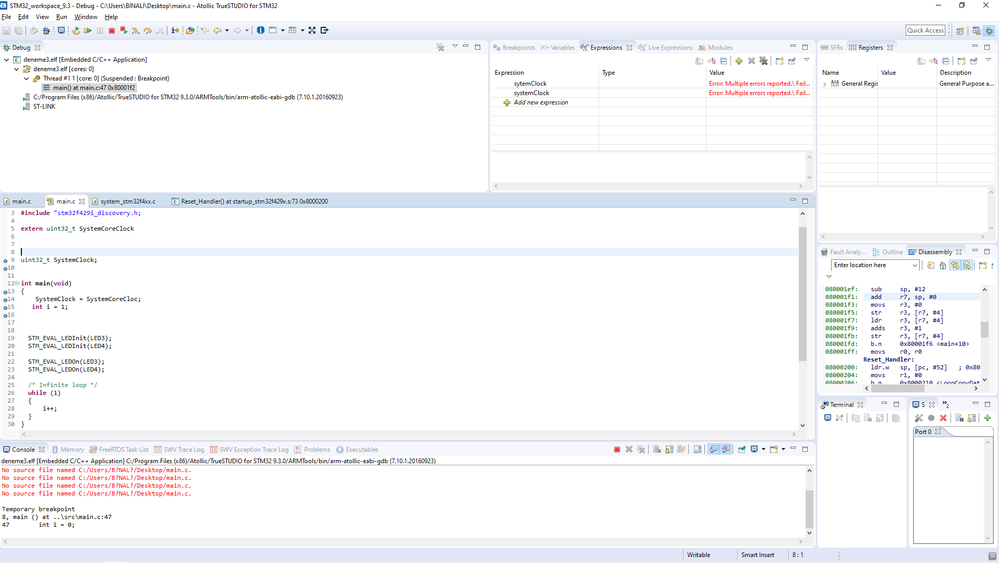Viewport: 999px width, 563px height.
Task: Click the Debug bug icon in main toolbar
Action: (x=46, y=30)
